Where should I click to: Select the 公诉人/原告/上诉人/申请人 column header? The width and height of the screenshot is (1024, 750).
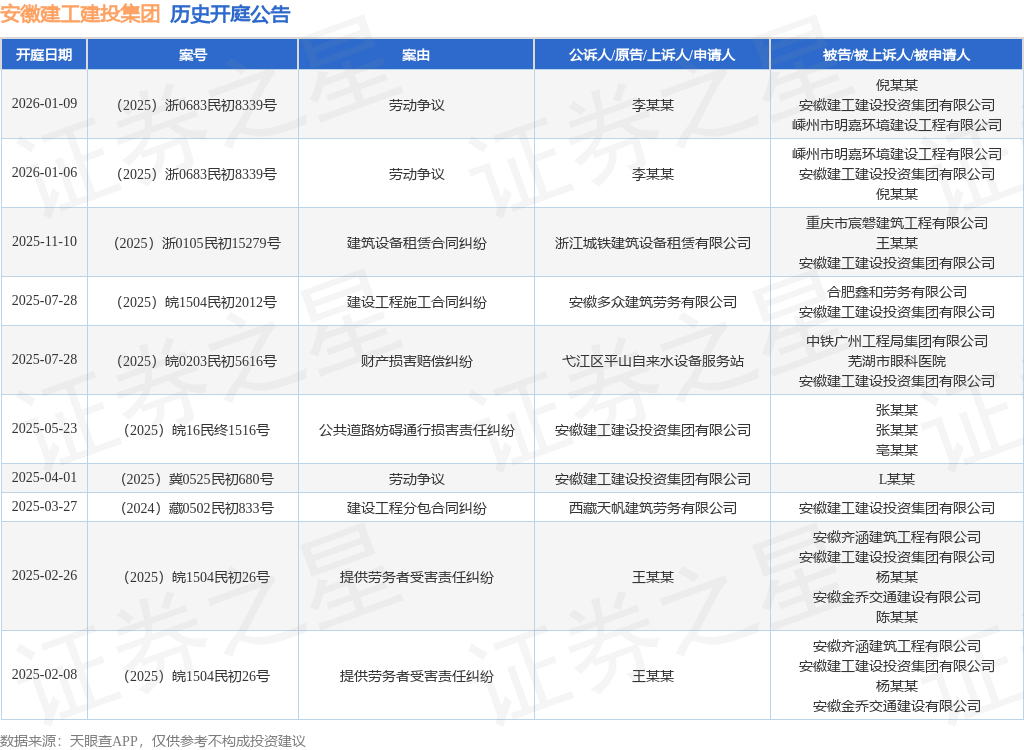coord(652,55)
